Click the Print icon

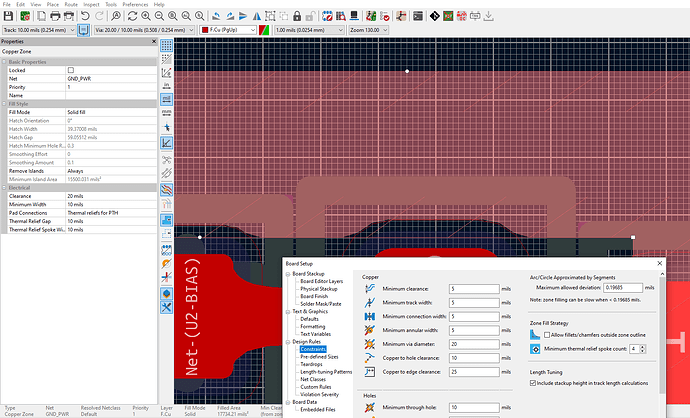[55, 16]
